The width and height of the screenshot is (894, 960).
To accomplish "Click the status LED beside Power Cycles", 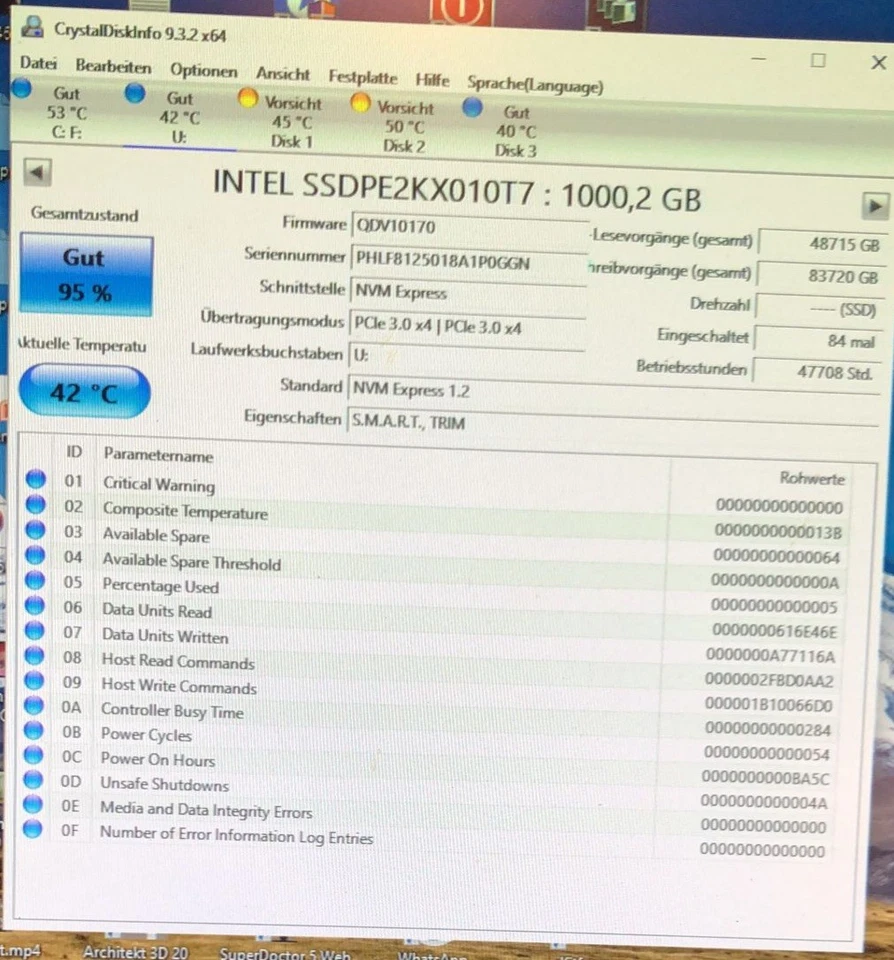I will (35, 731).
